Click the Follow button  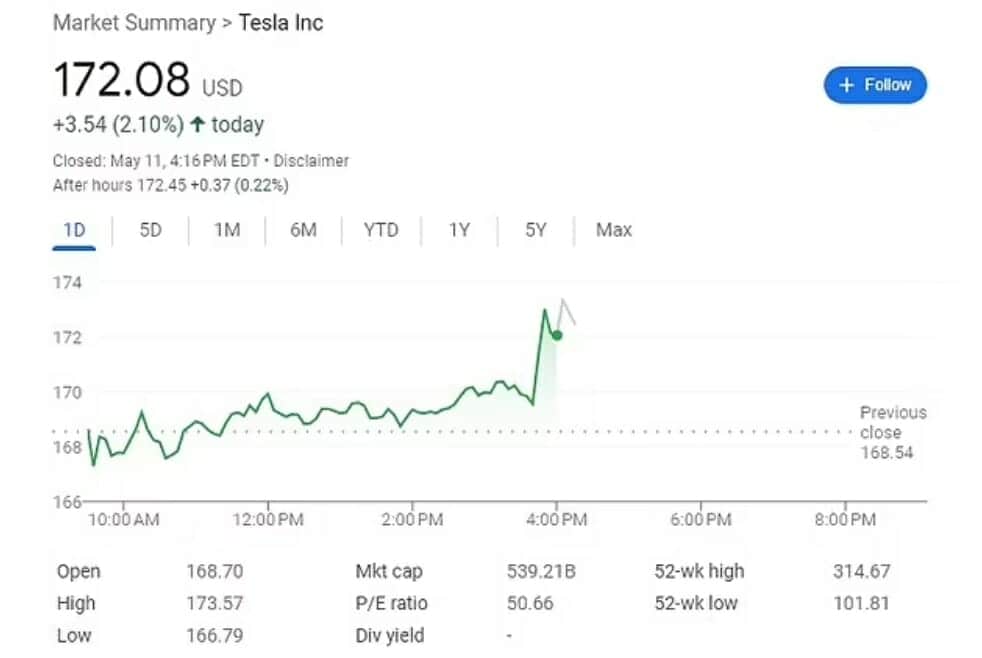(875, 85)
